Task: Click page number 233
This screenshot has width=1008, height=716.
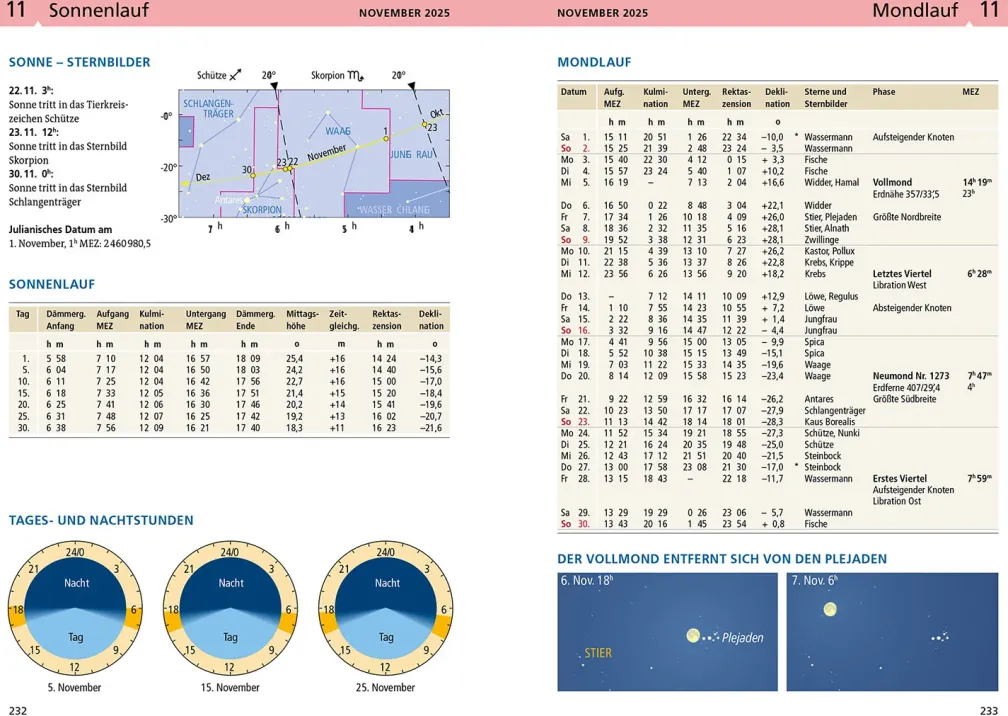Action: (989, 710)
